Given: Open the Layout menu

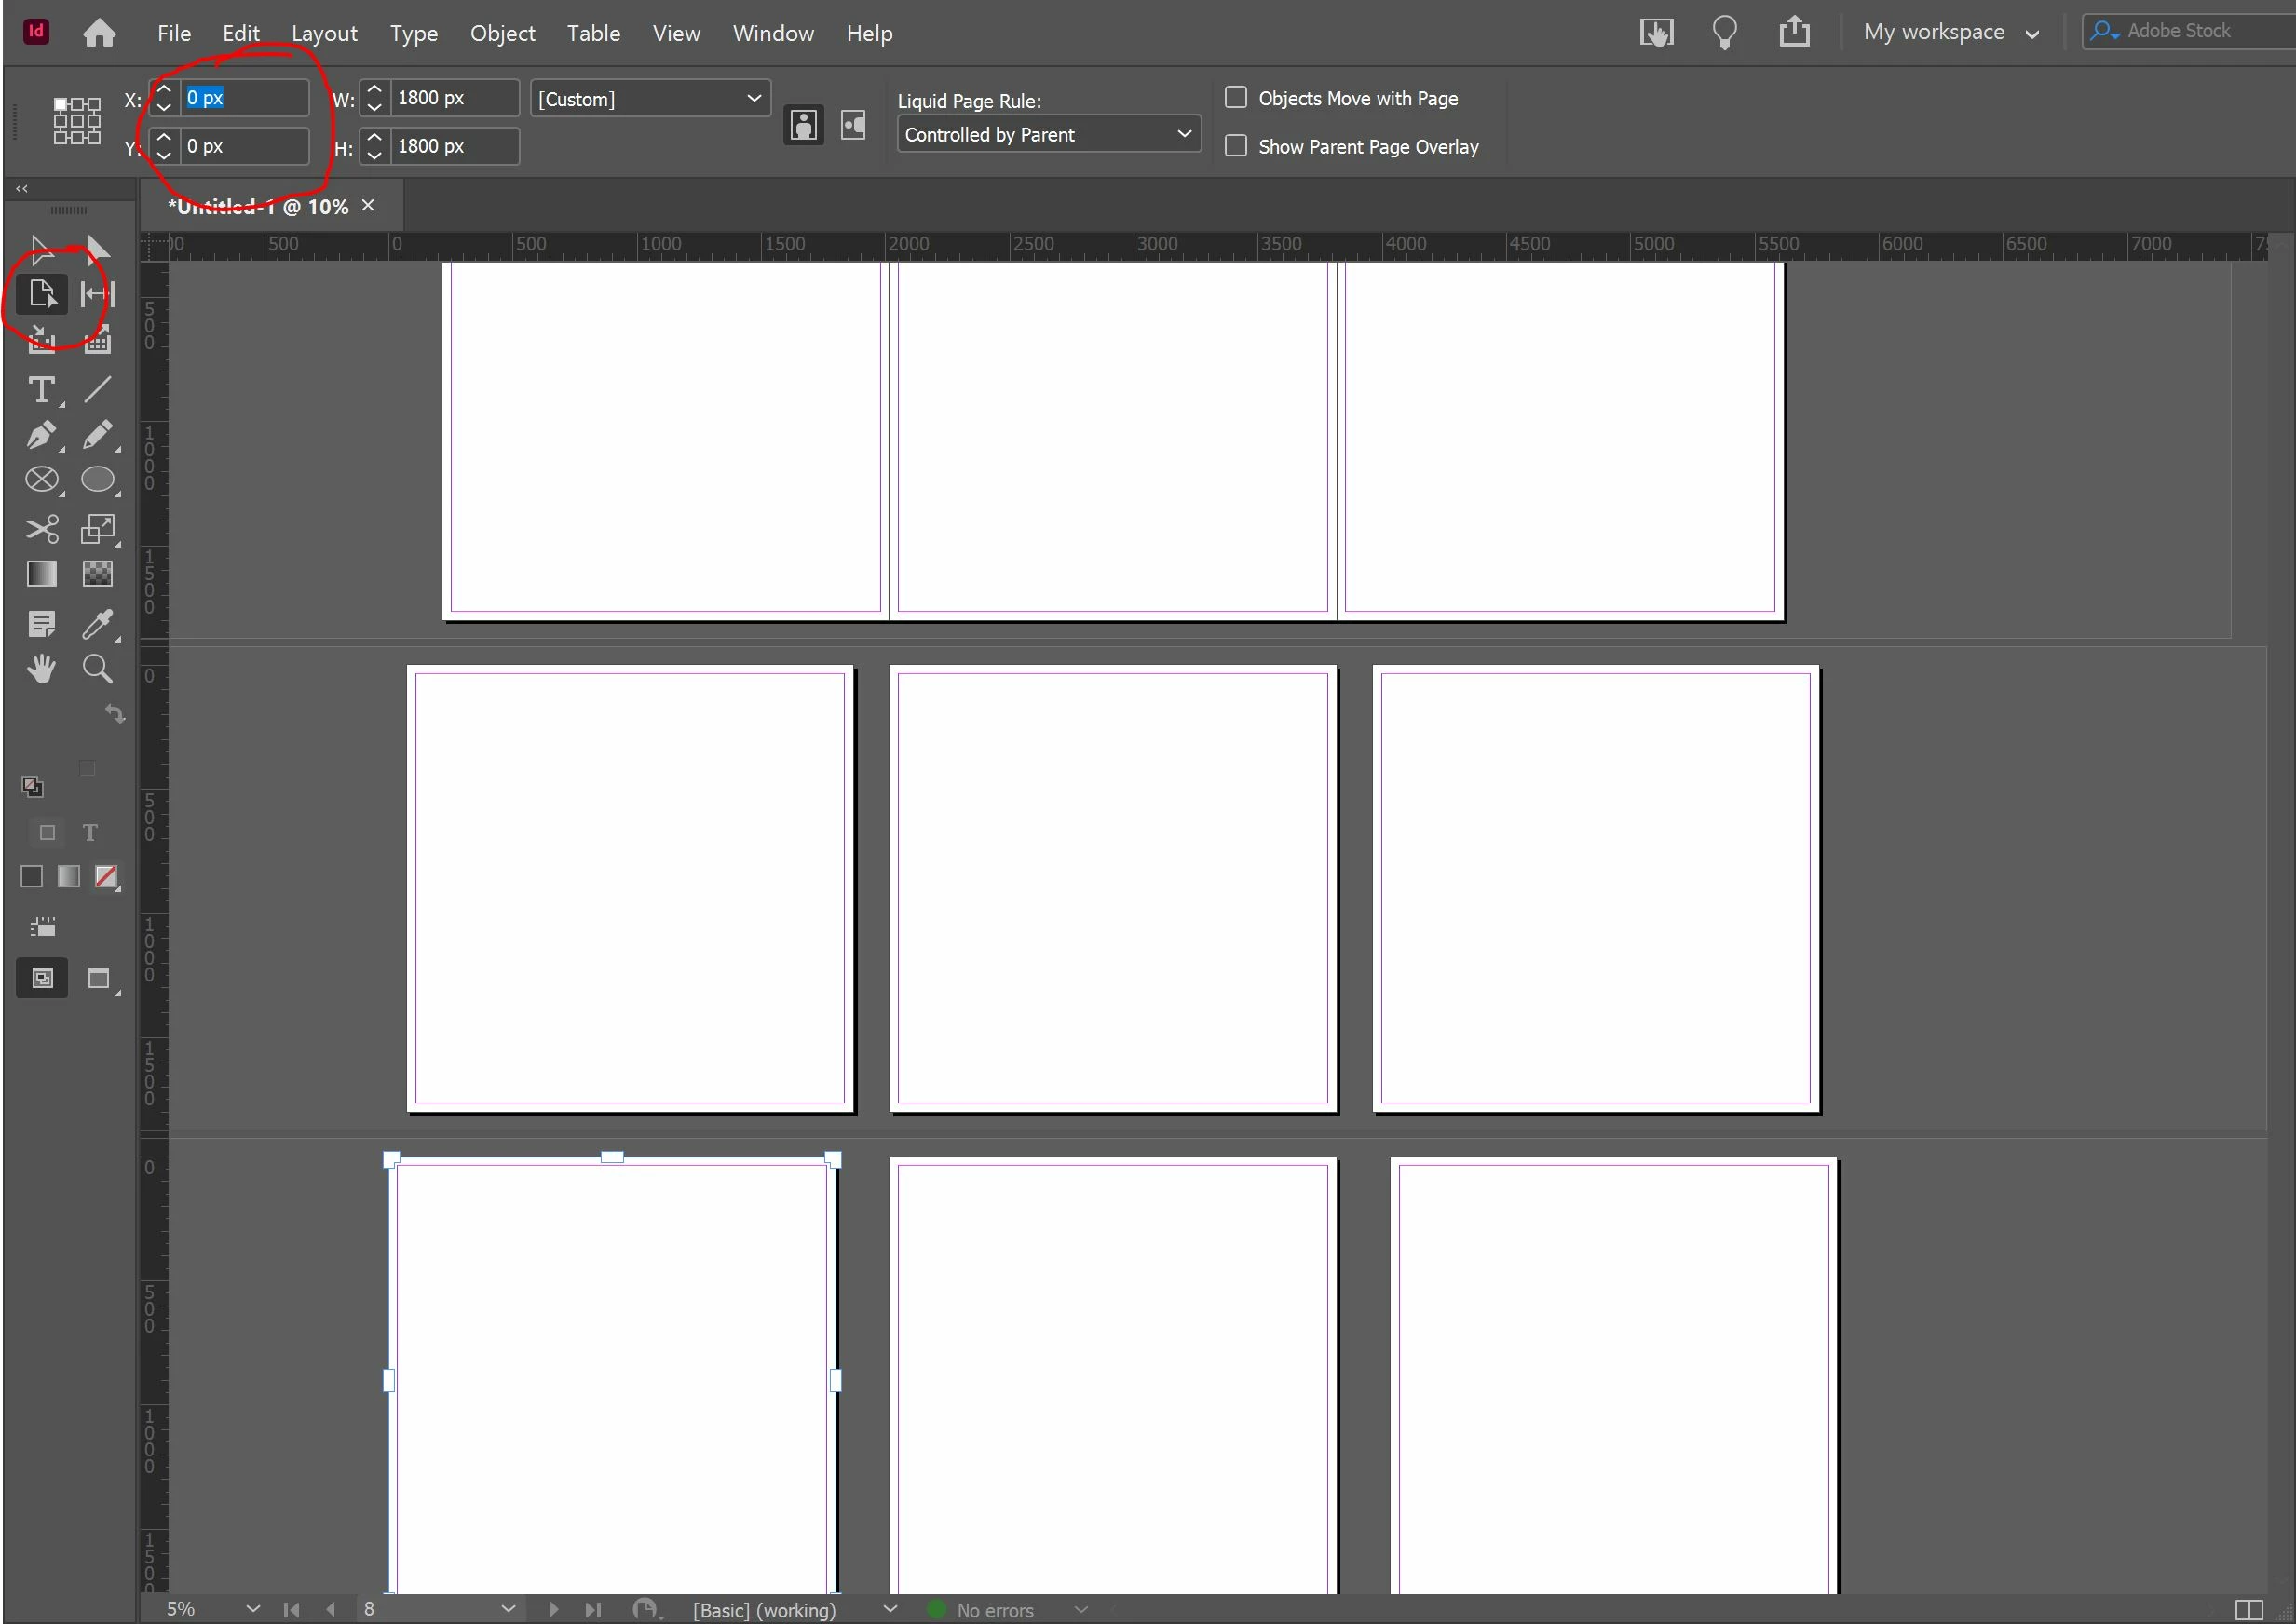Looking at the screenshot, I should pyautogui.click(x=324, y=33).
